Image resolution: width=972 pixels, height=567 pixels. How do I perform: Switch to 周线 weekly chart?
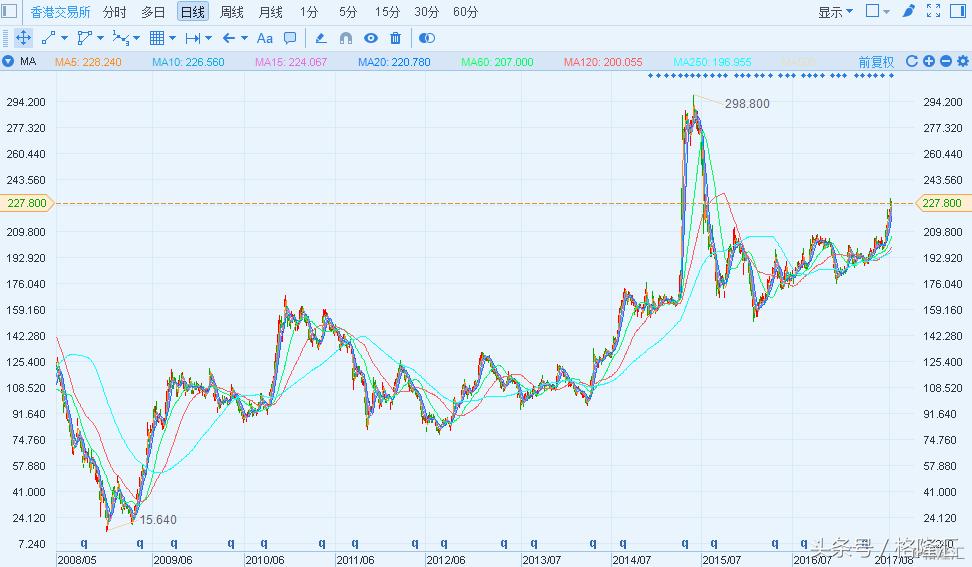231,12
